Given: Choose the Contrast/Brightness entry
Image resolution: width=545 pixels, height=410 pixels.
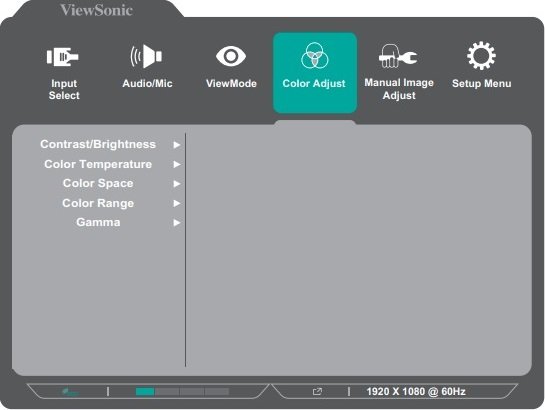Looking at the screenshot, I should pyautogui.click(x=98, y=145).
